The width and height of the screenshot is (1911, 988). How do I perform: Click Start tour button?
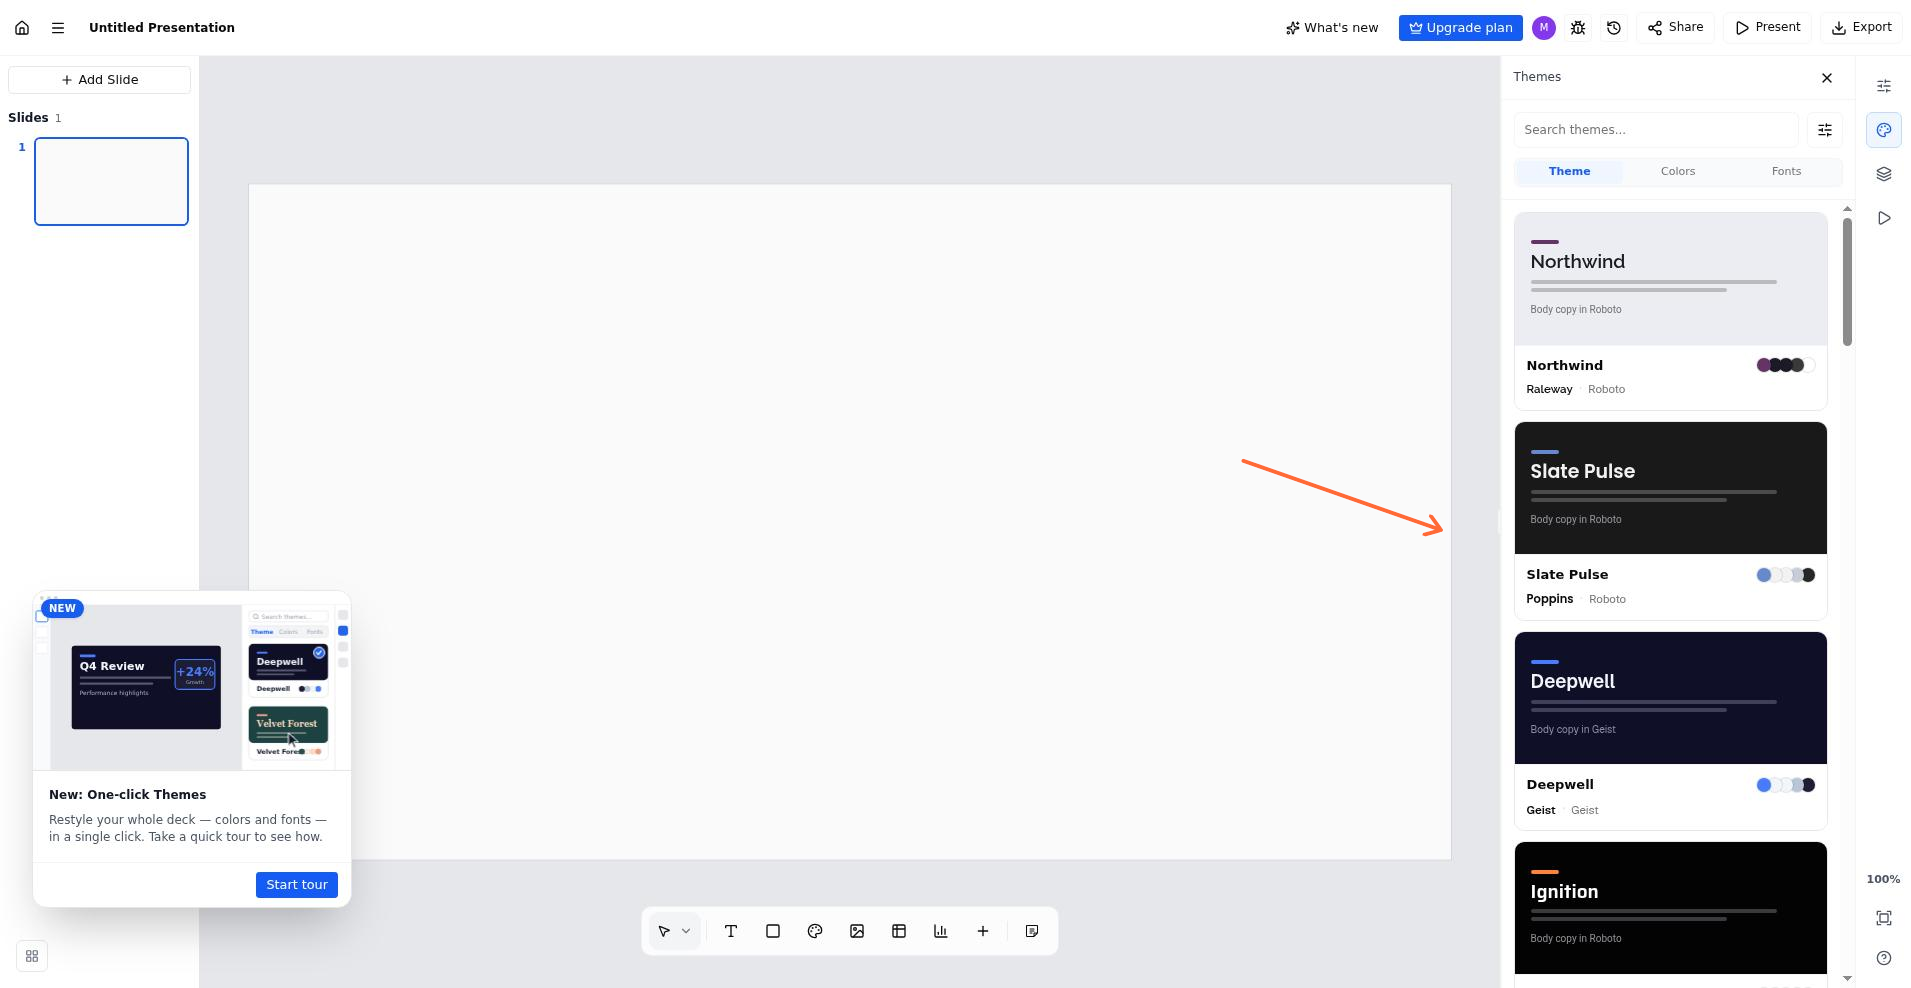pos(297,885)
